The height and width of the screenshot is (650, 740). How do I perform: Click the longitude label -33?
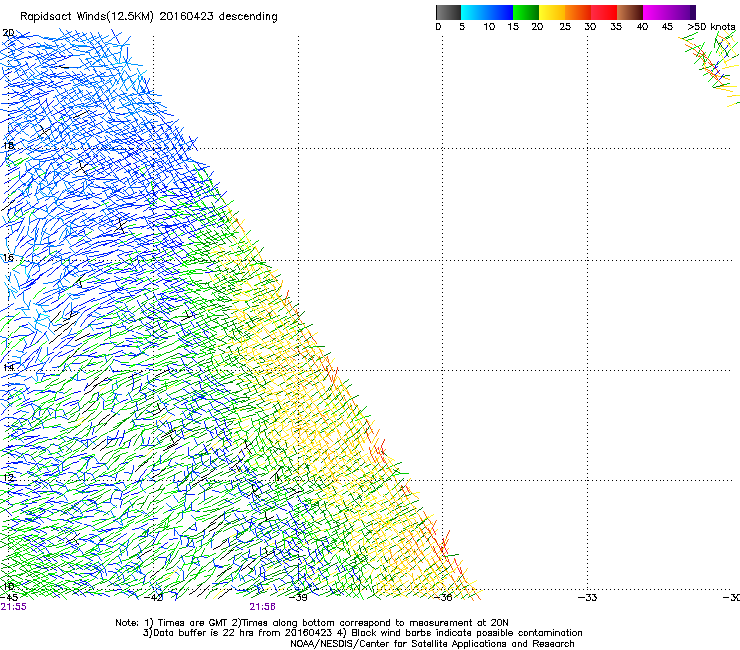[x=588, y=598]
